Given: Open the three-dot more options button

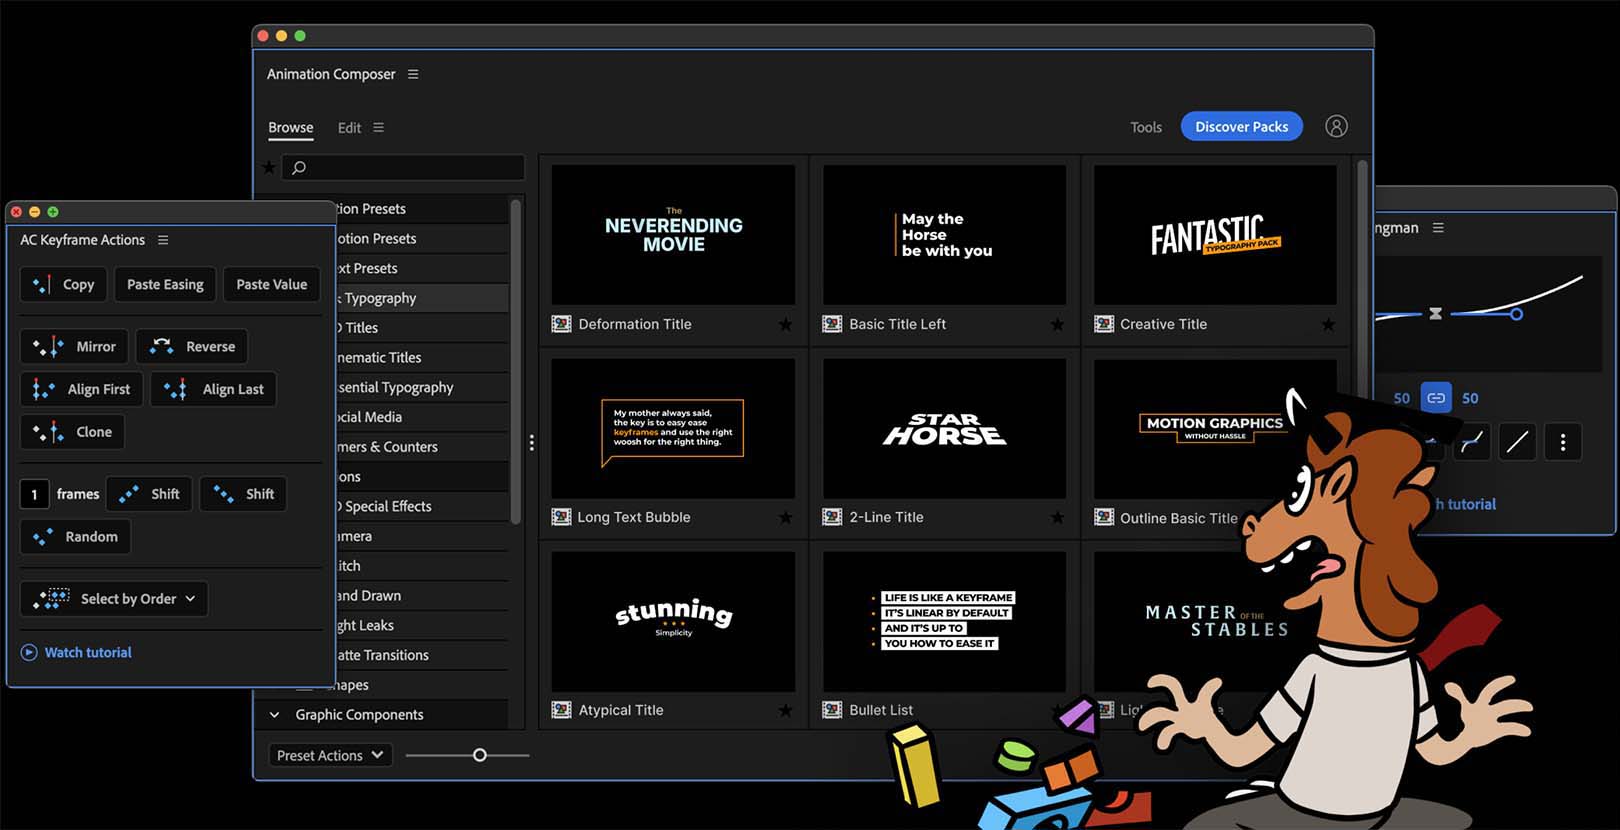Looking at the screenshot, I should (1563, 442).
